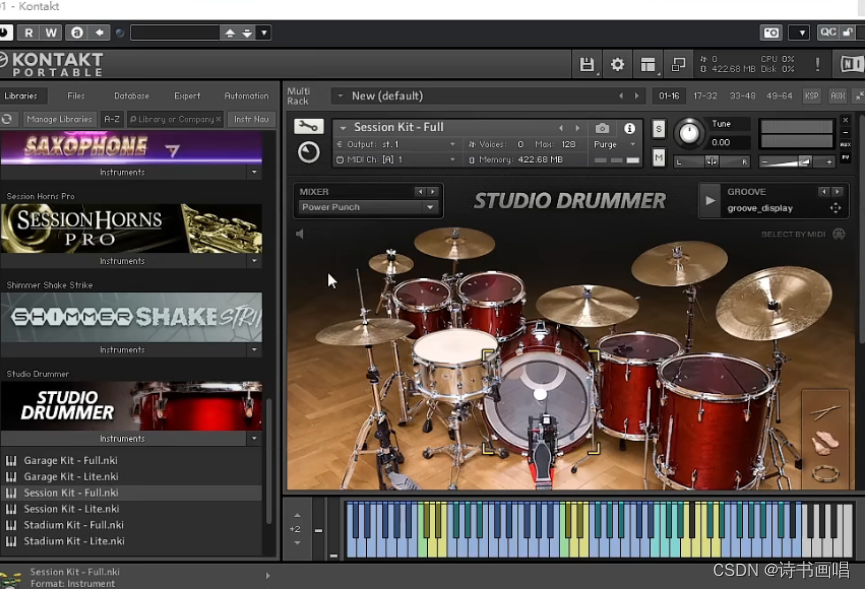The height and width of the screenshot is (589, 865).
Task: Play the groove with the play button
Action: pyautogui.click(x=711, y=201)
